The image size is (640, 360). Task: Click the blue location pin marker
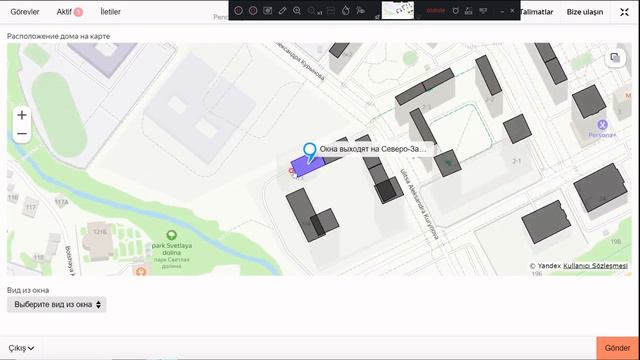[x=310, y=152]
